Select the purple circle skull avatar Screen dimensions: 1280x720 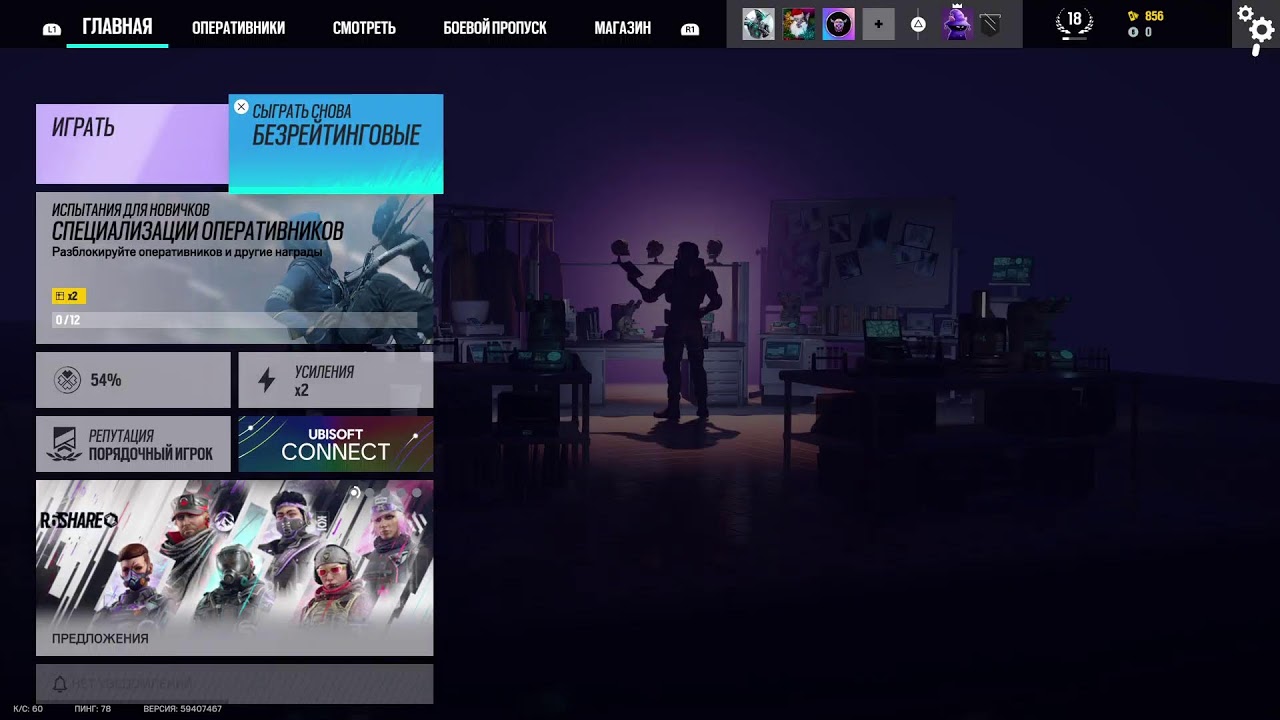[x=838, y=24]
